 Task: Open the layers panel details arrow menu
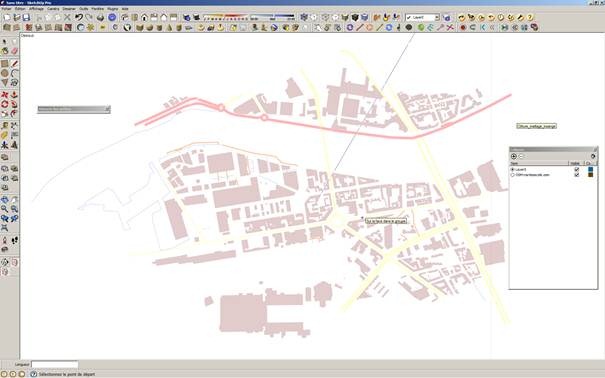593,156
